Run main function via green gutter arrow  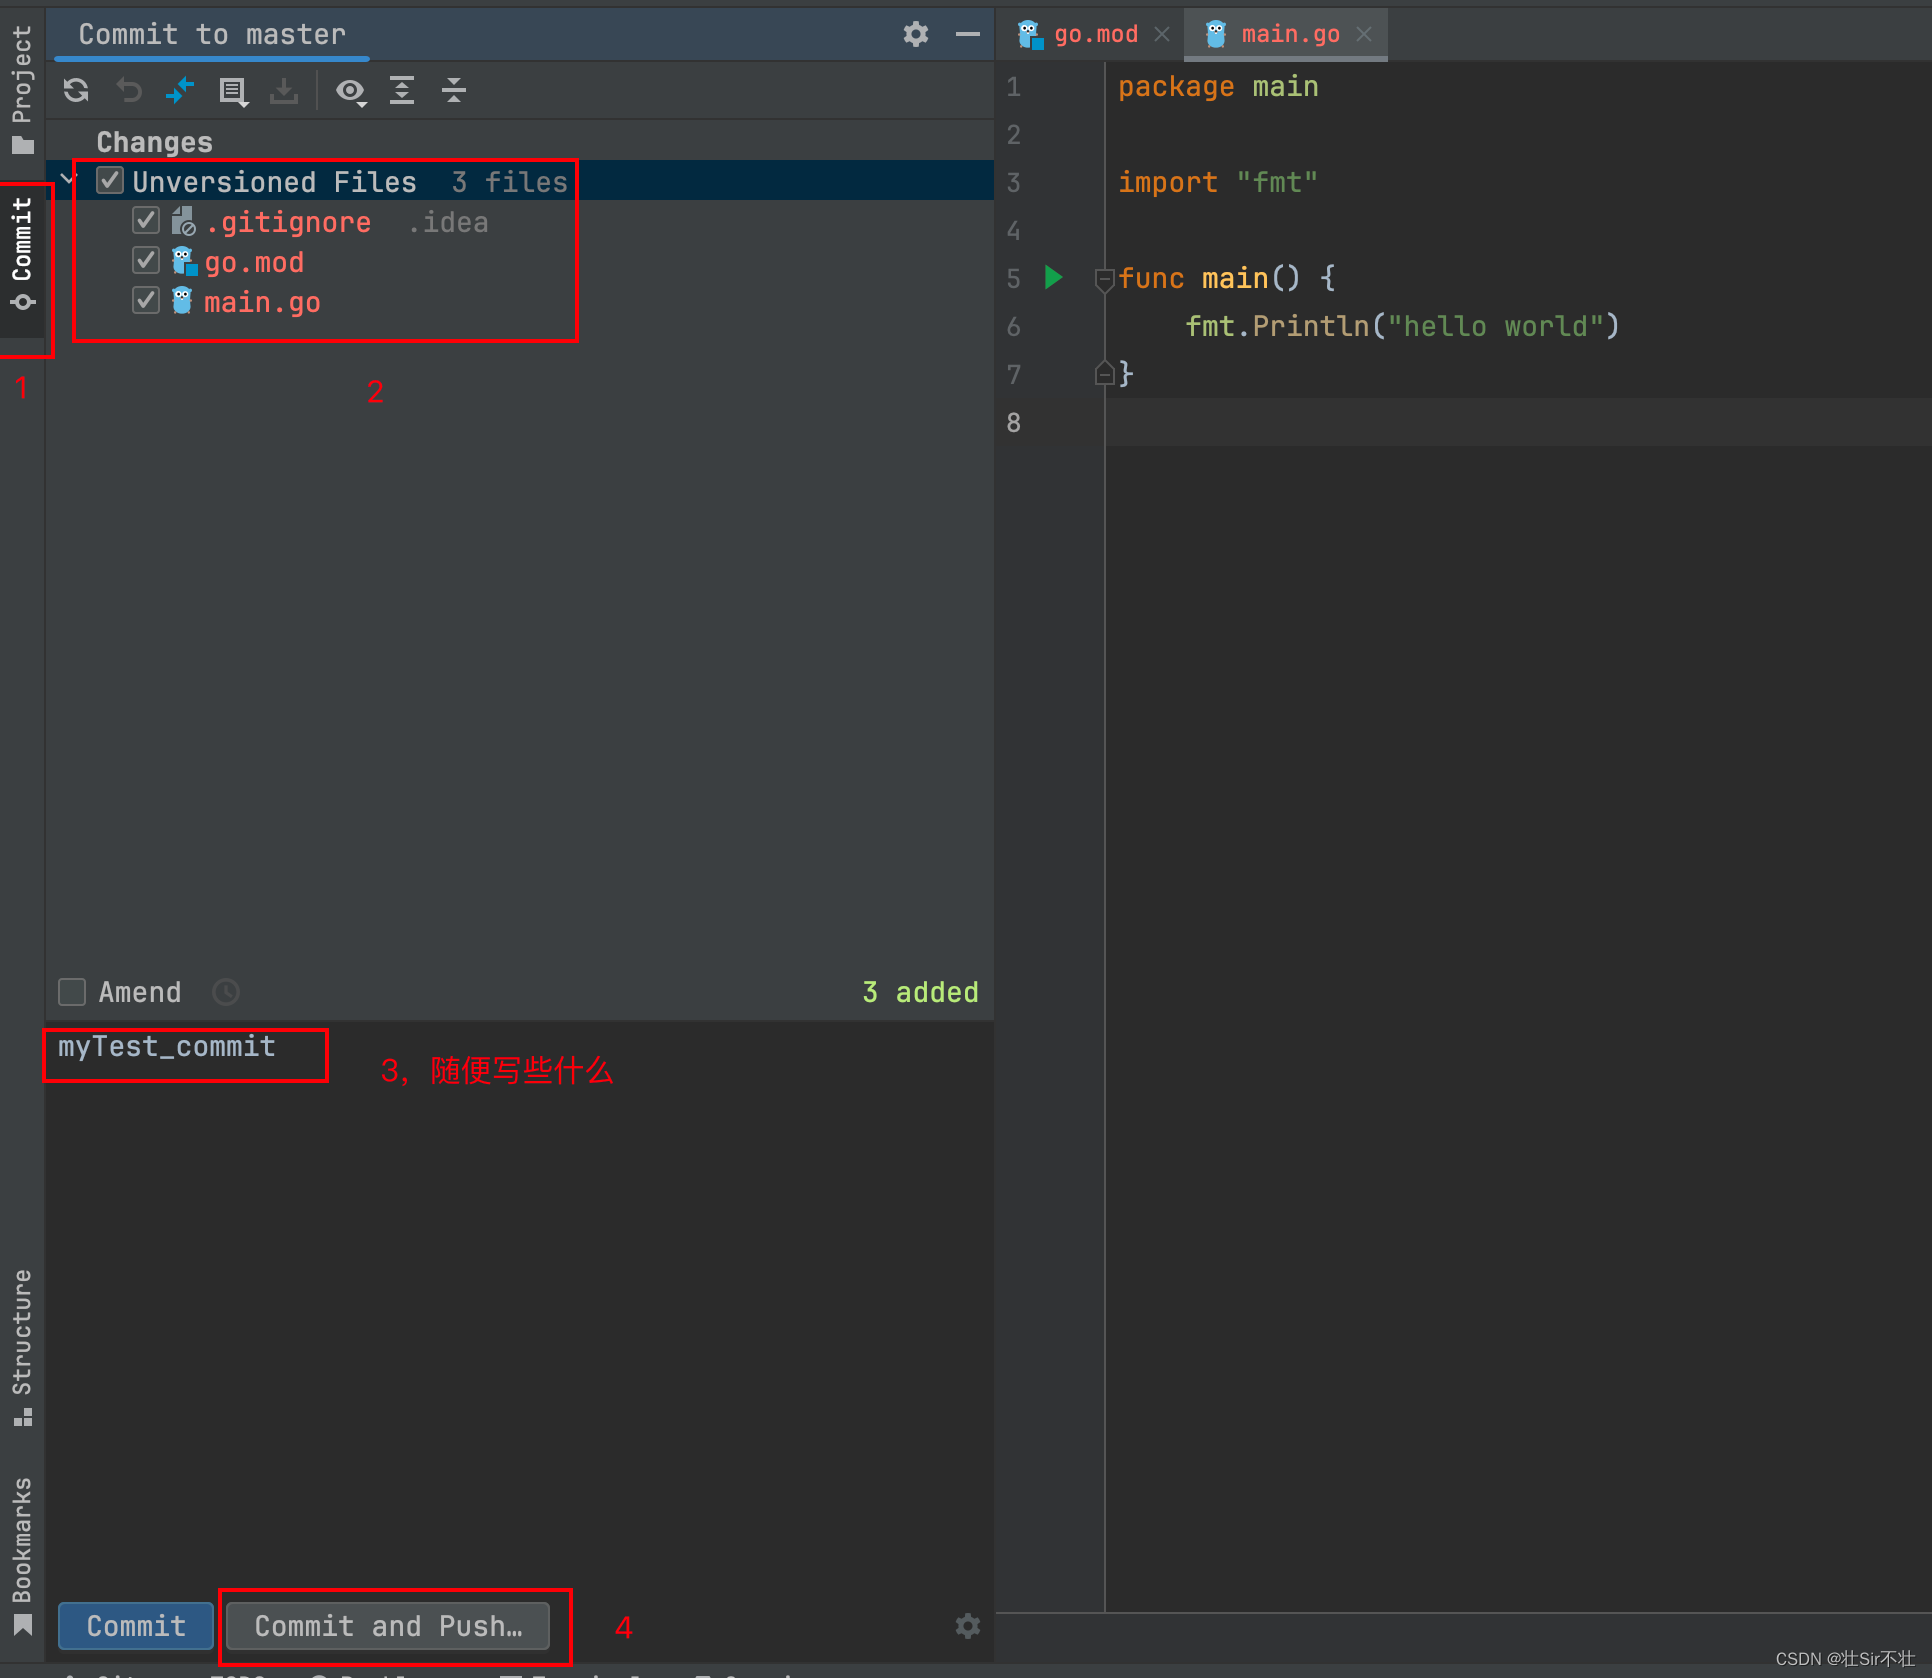(x=1053, y=277)
